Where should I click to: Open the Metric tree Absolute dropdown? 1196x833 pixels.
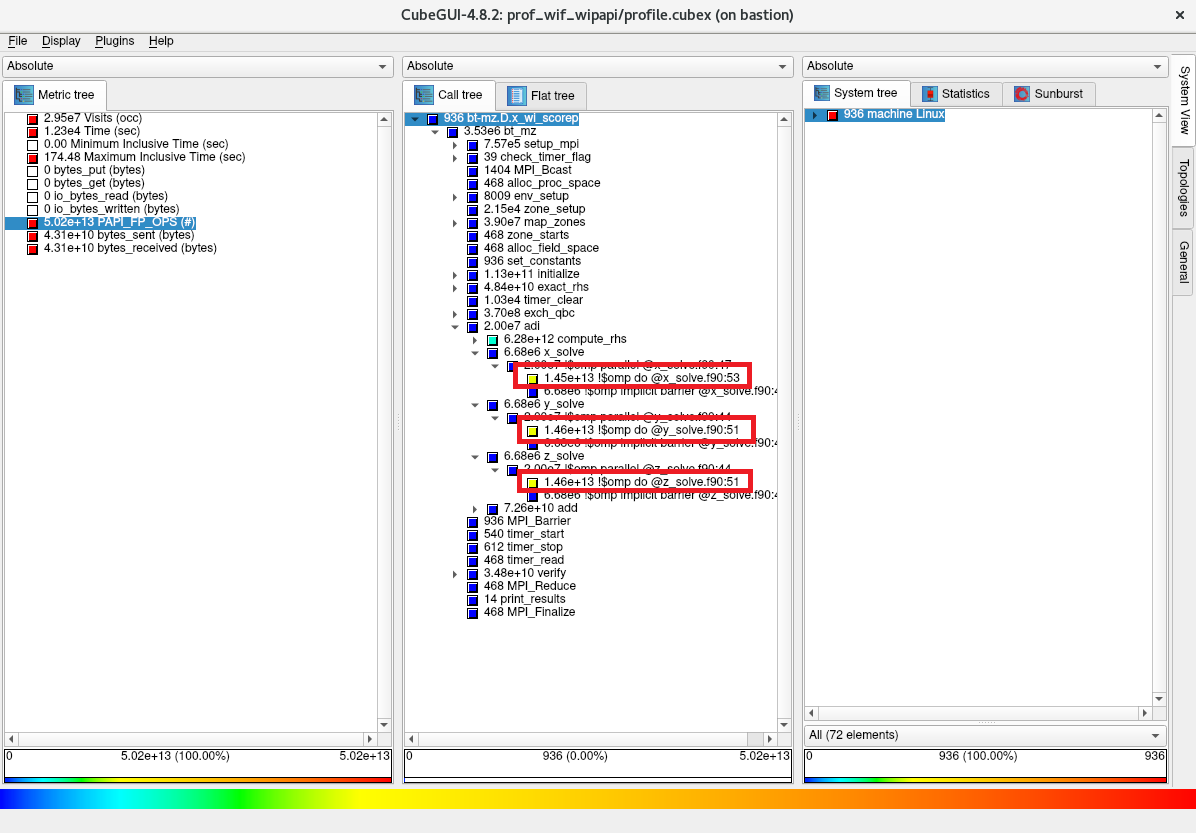[198, 66]
